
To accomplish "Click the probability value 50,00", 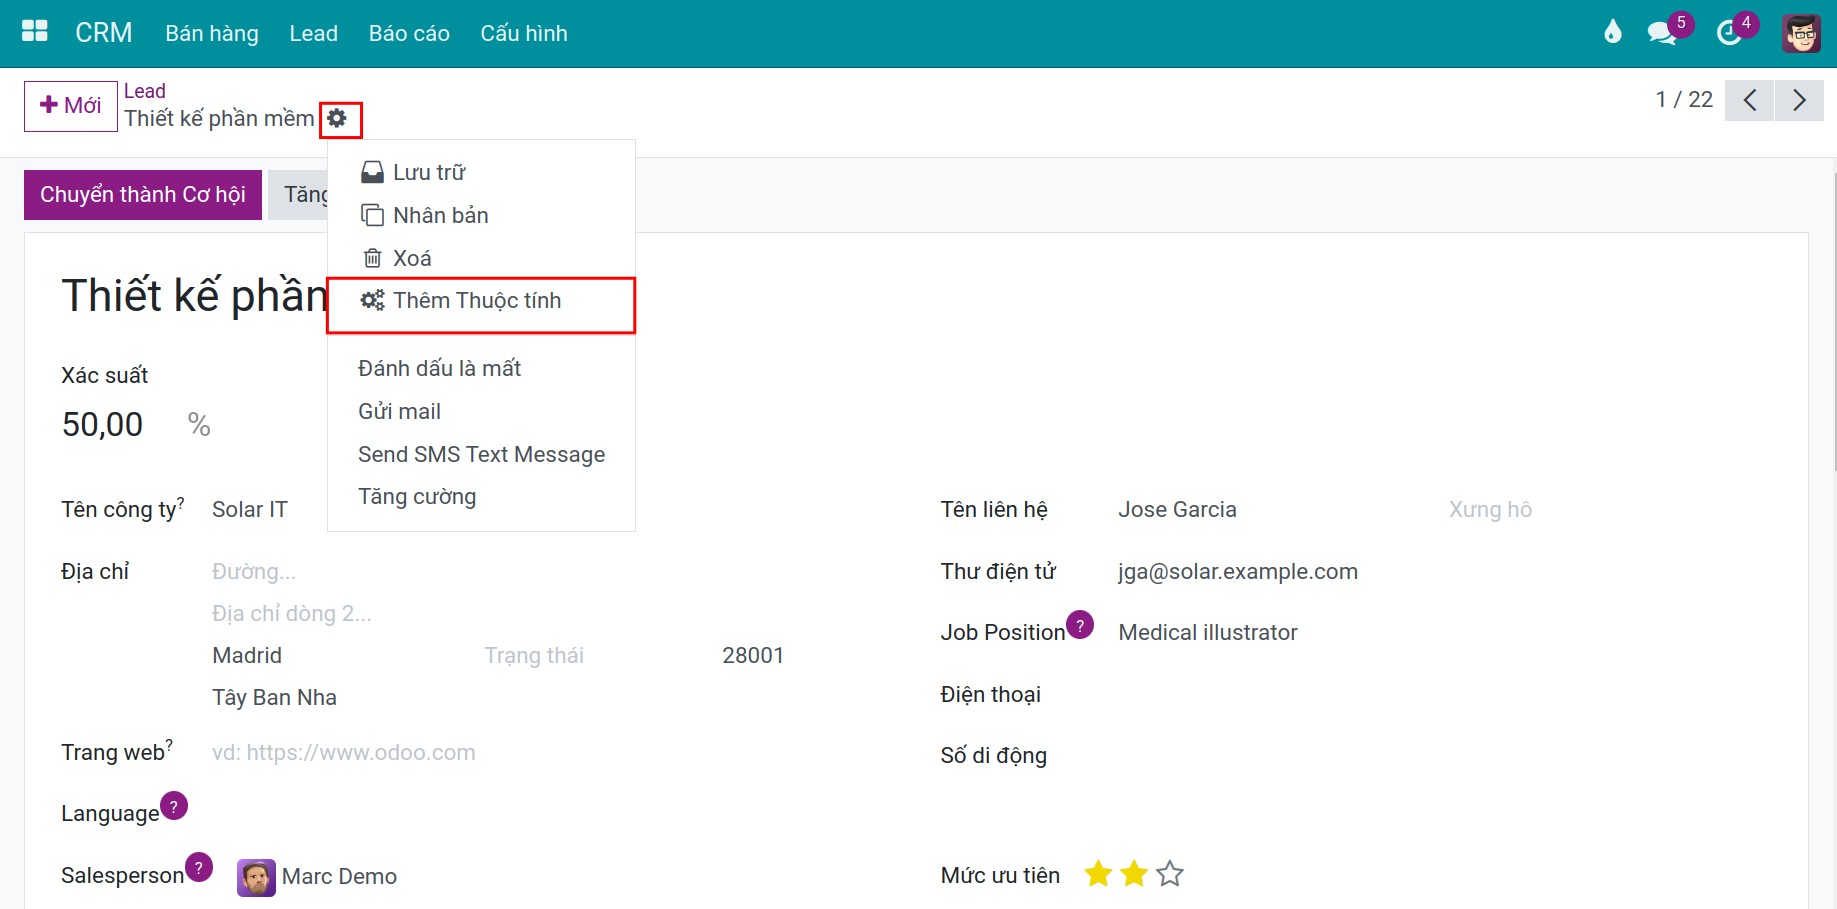I will (x=103, y=424).
